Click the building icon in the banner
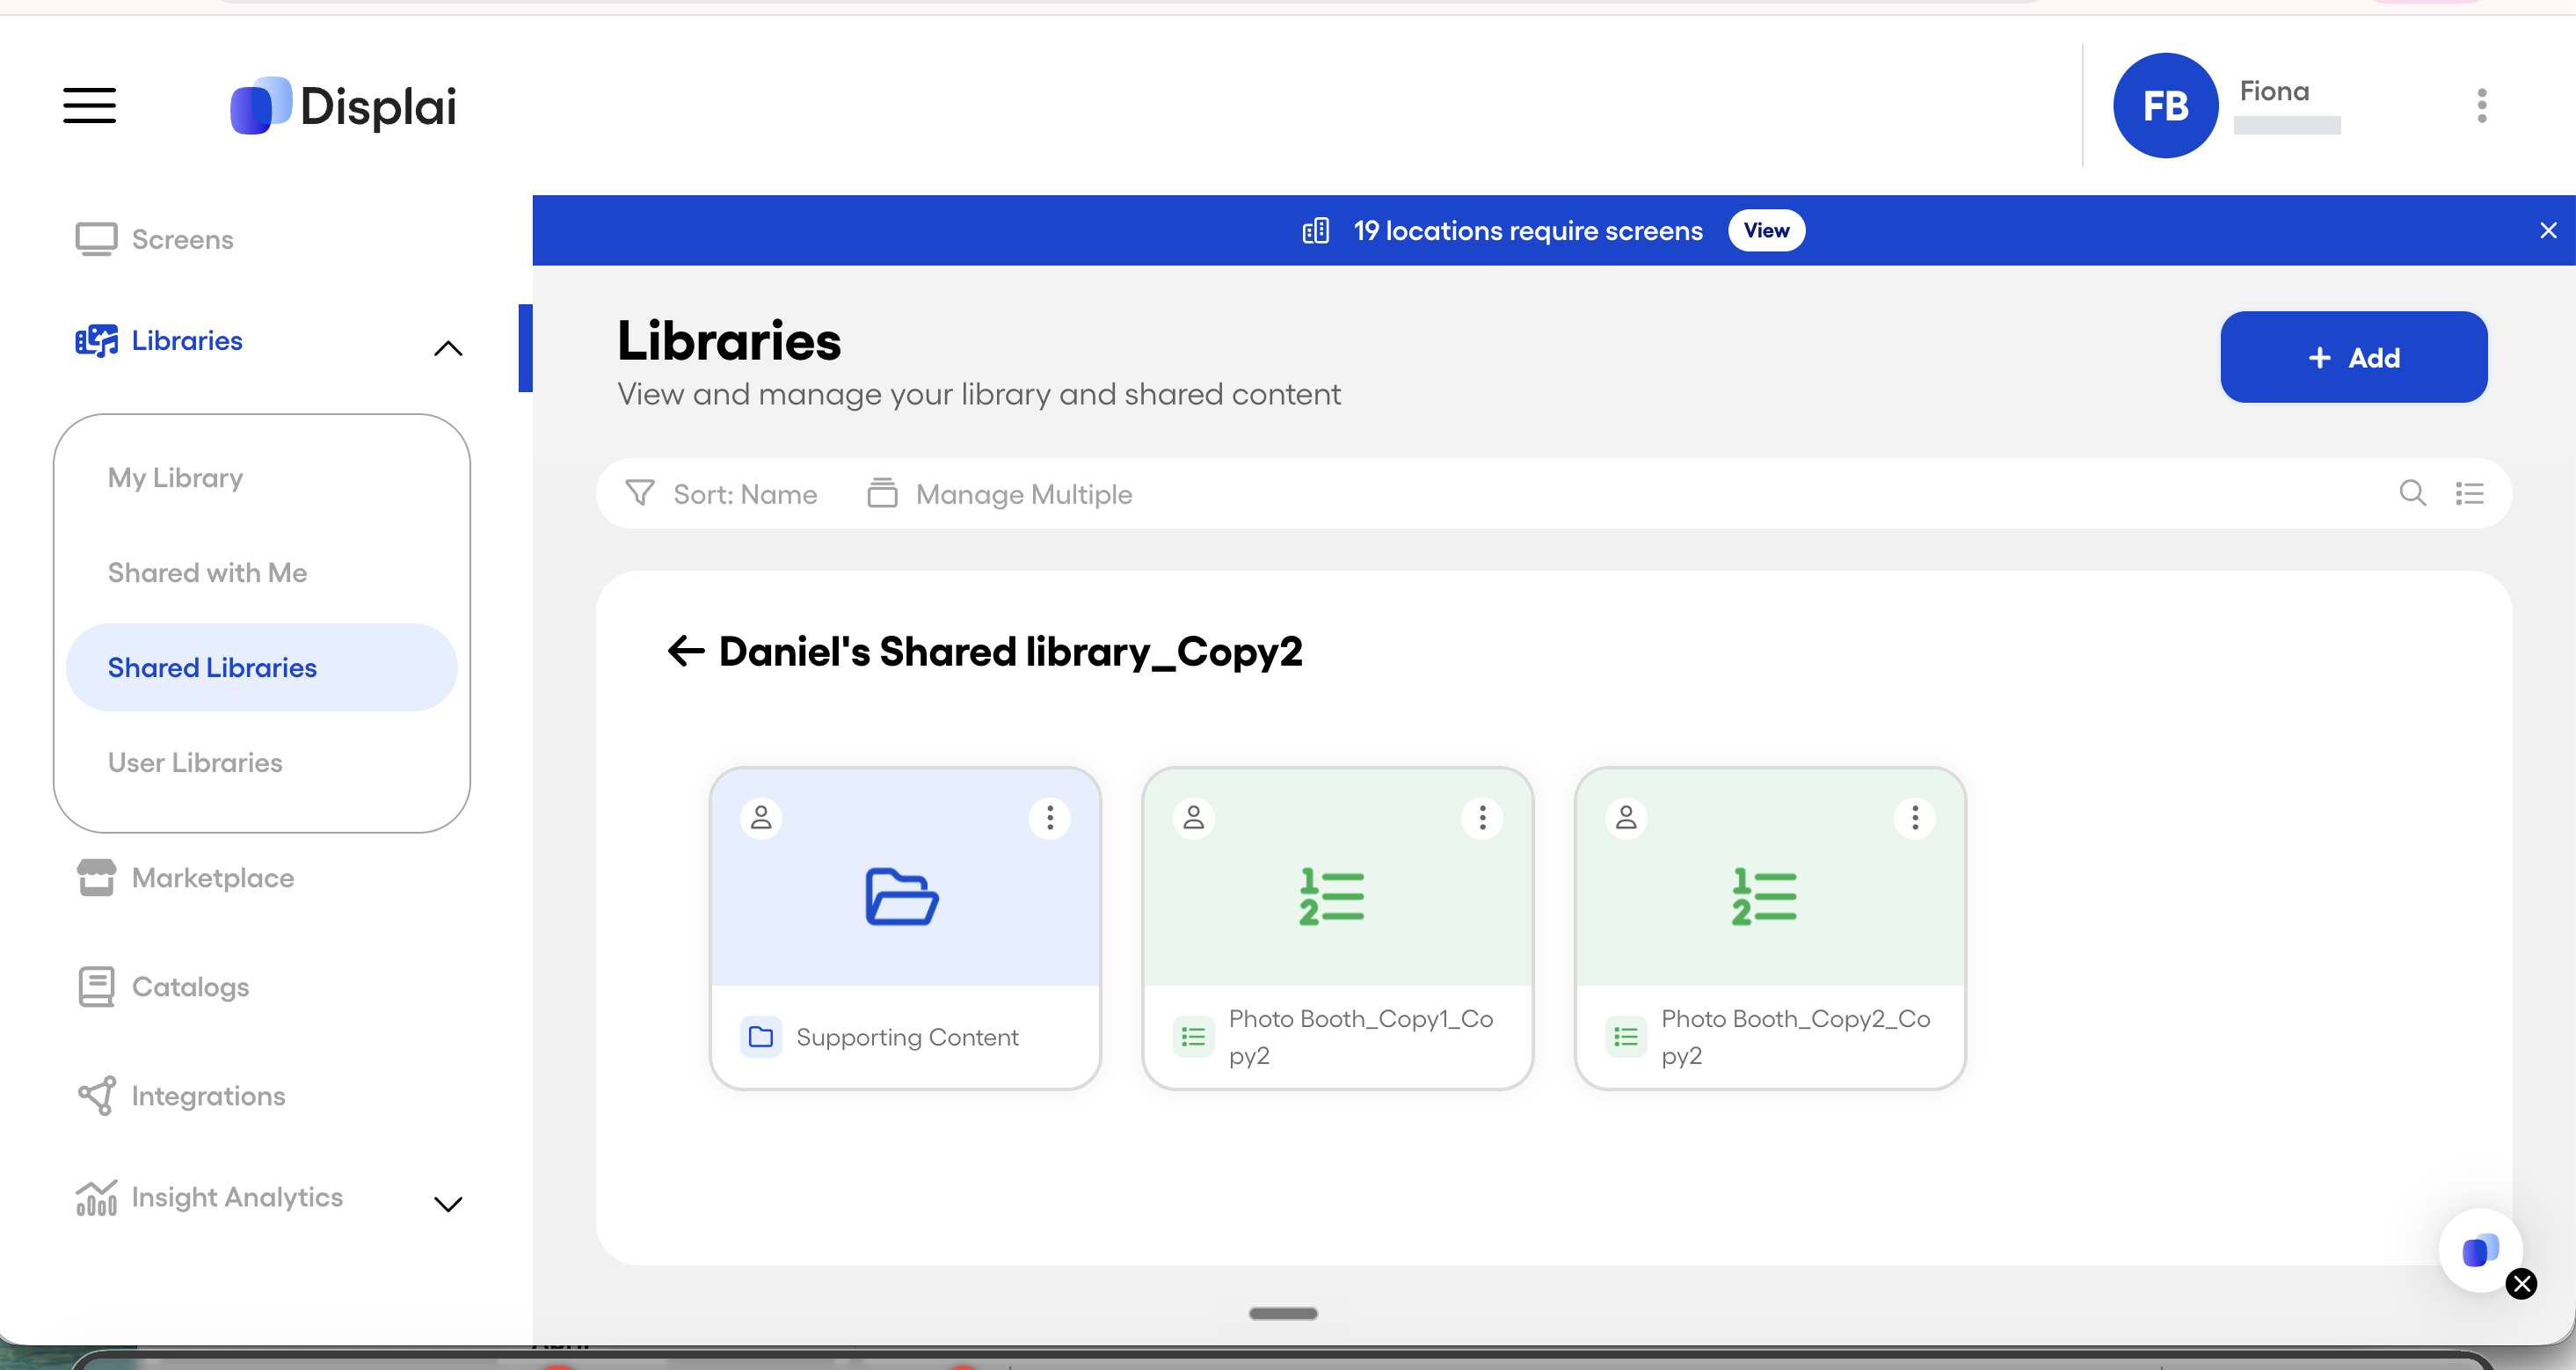This screenshot has height=1370, width=2576. [x=1316, y=231]
